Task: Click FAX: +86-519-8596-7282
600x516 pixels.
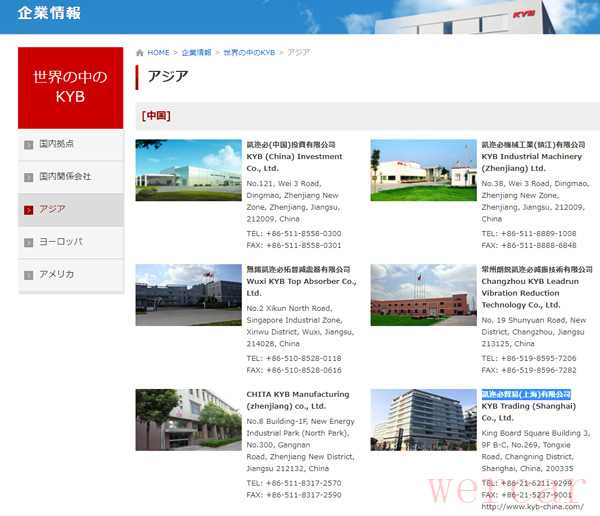Action: point(529,370)
